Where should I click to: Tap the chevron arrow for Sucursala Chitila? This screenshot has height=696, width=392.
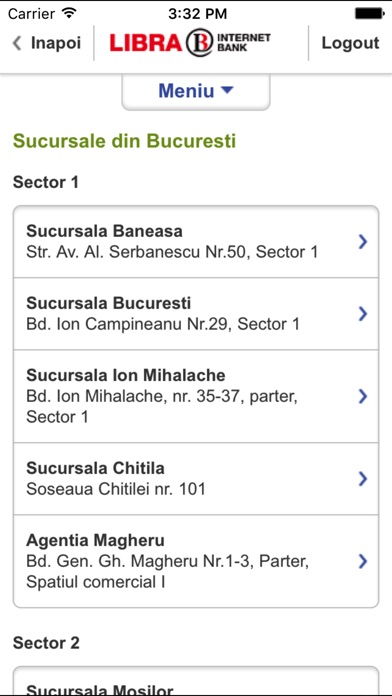[363, 478]
